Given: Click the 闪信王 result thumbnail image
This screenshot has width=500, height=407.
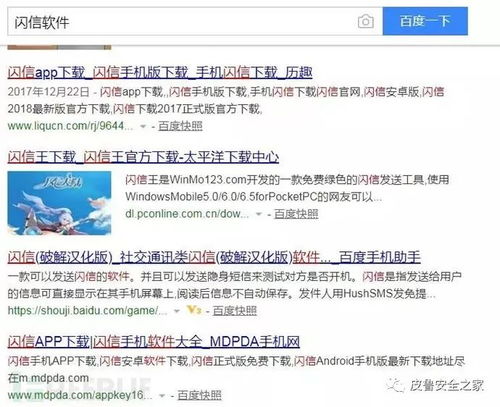Looking at the screenshot, I should coord(59,203).
